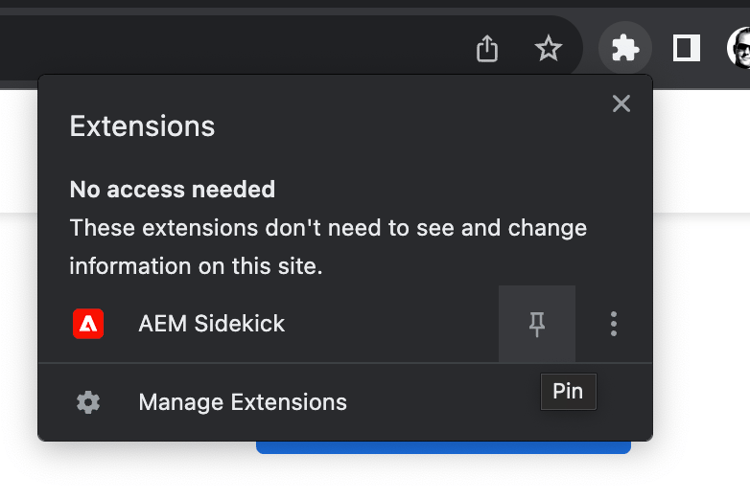
Task: Open the profile avatar menu
Action: (x=739, y=48)
